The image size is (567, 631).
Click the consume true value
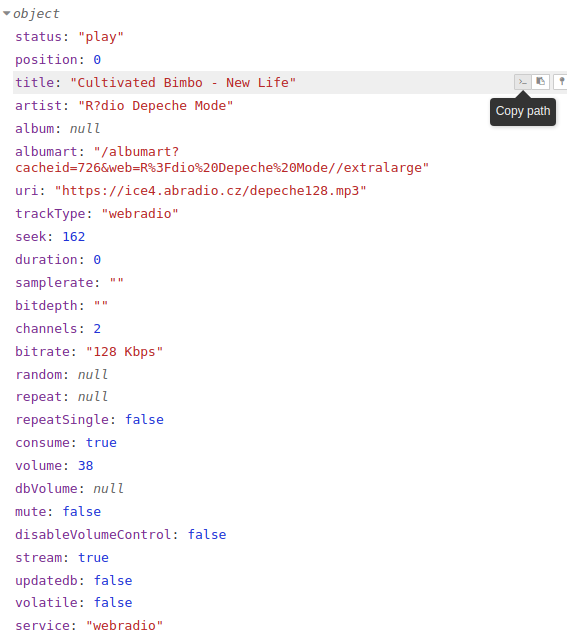click(x=101, y=442)
